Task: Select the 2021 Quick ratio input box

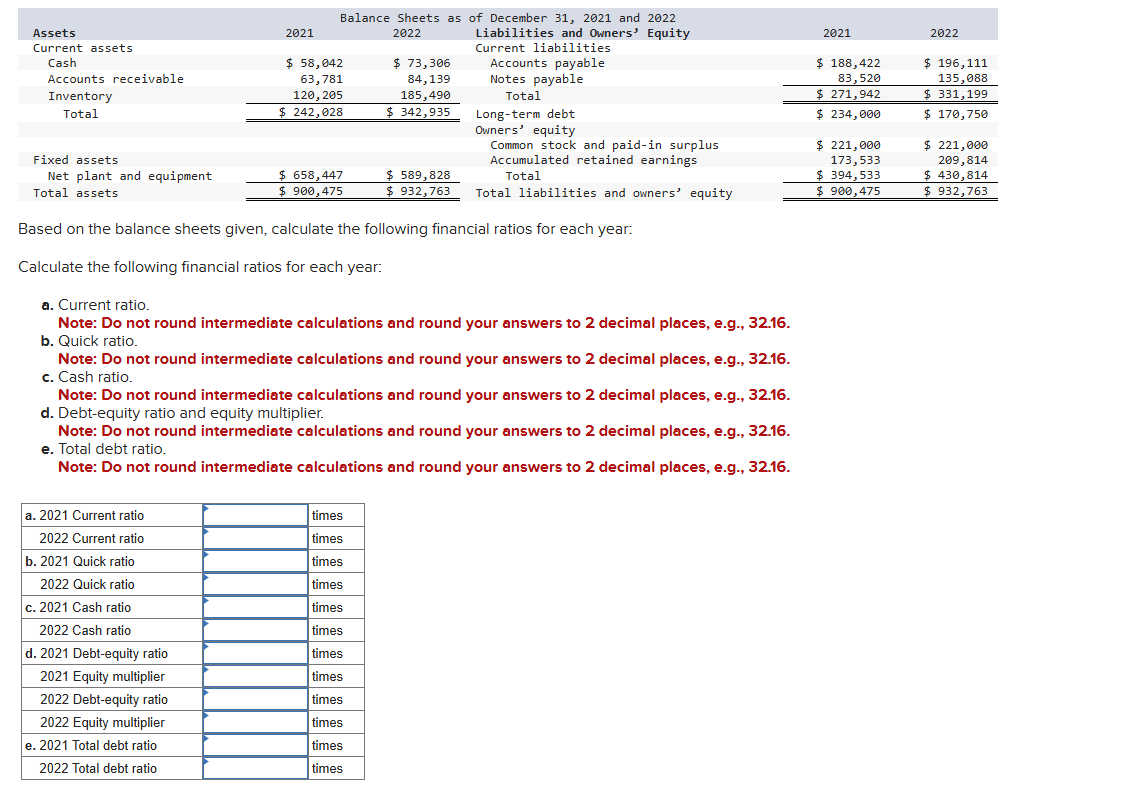Action: [x=255, y=561]
